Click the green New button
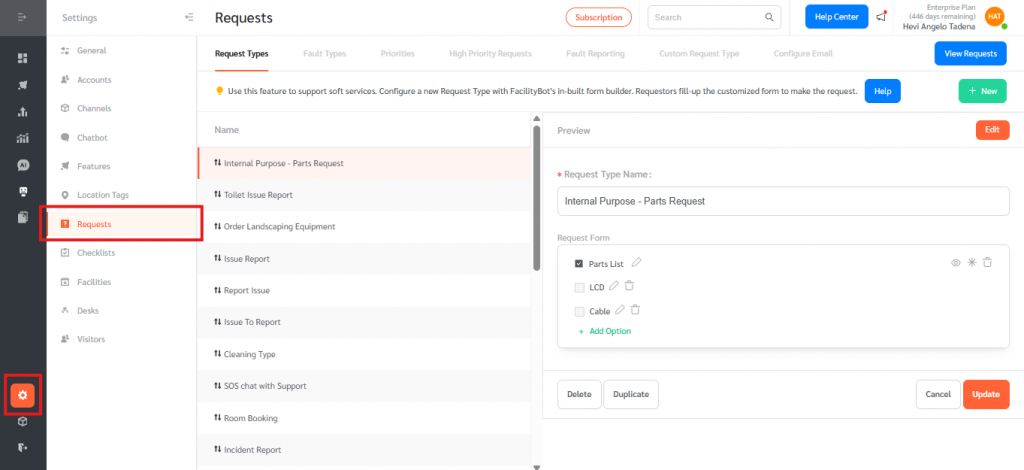The height and width of the screenshot is (470, 1024). click(x=982, y=90)
